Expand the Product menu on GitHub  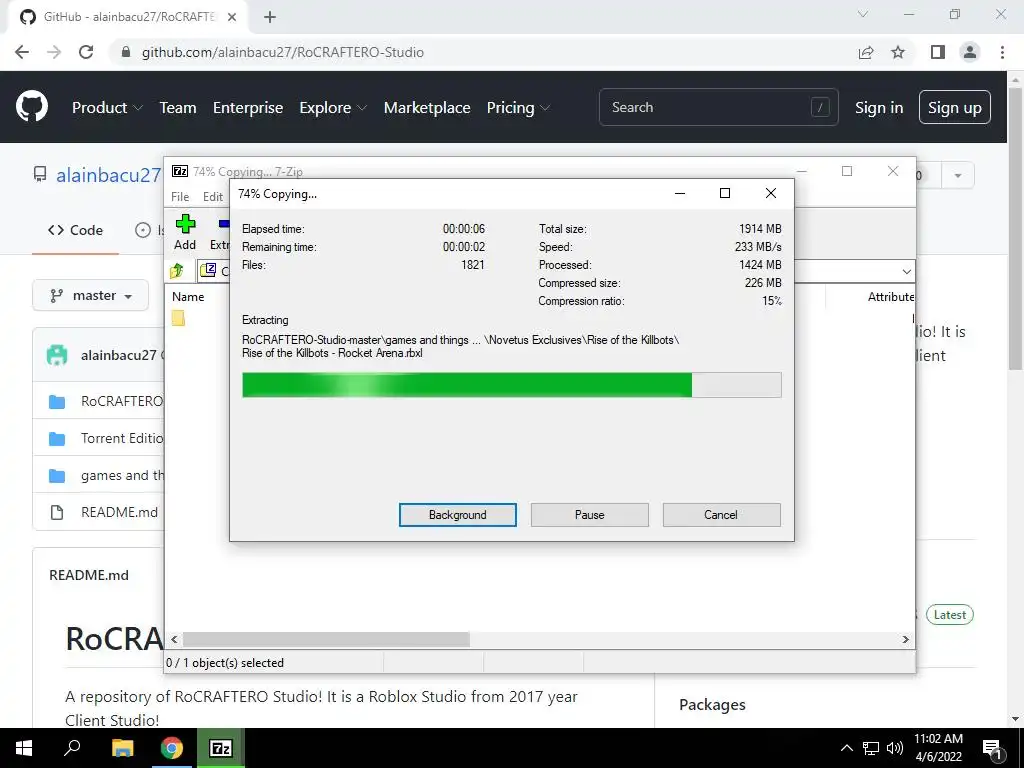pyautogui.click(x=107, y=108)
